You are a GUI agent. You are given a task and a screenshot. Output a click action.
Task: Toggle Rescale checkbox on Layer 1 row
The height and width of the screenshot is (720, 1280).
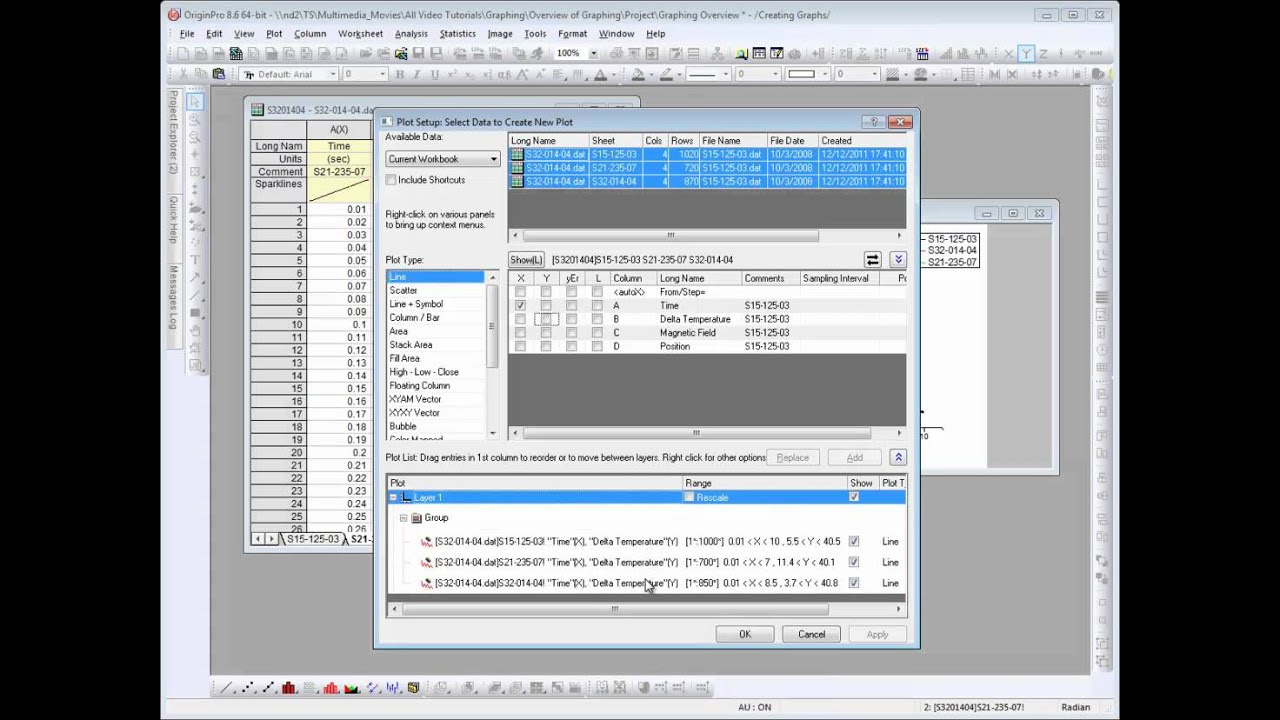click(x=689, y=497)
